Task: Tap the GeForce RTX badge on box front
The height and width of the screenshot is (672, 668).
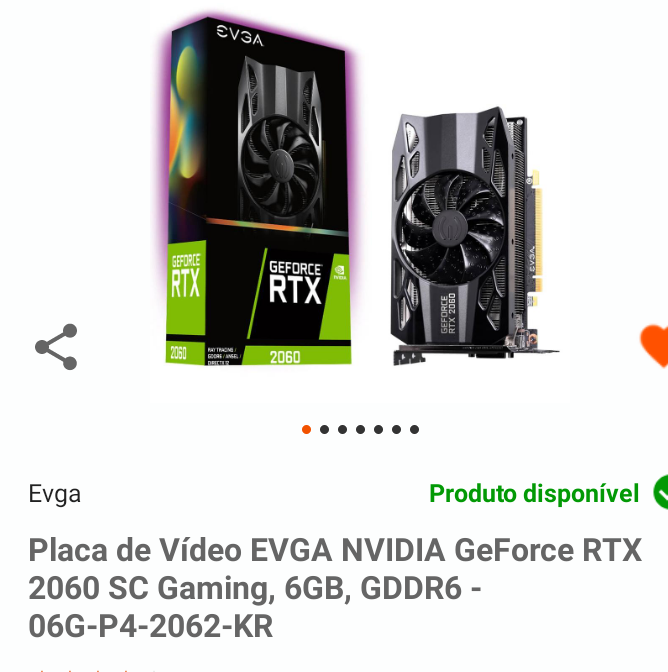Action: 295,282
